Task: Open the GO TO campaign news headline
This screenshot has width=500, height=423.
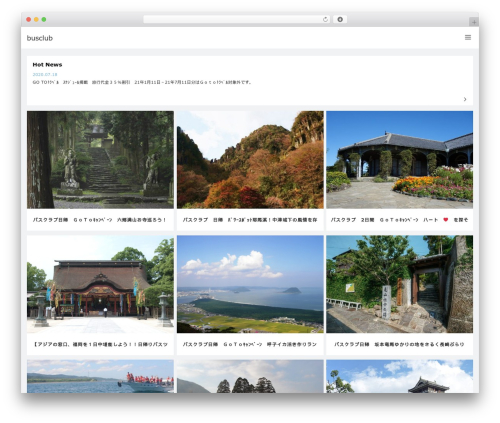Action: (142, 82)
